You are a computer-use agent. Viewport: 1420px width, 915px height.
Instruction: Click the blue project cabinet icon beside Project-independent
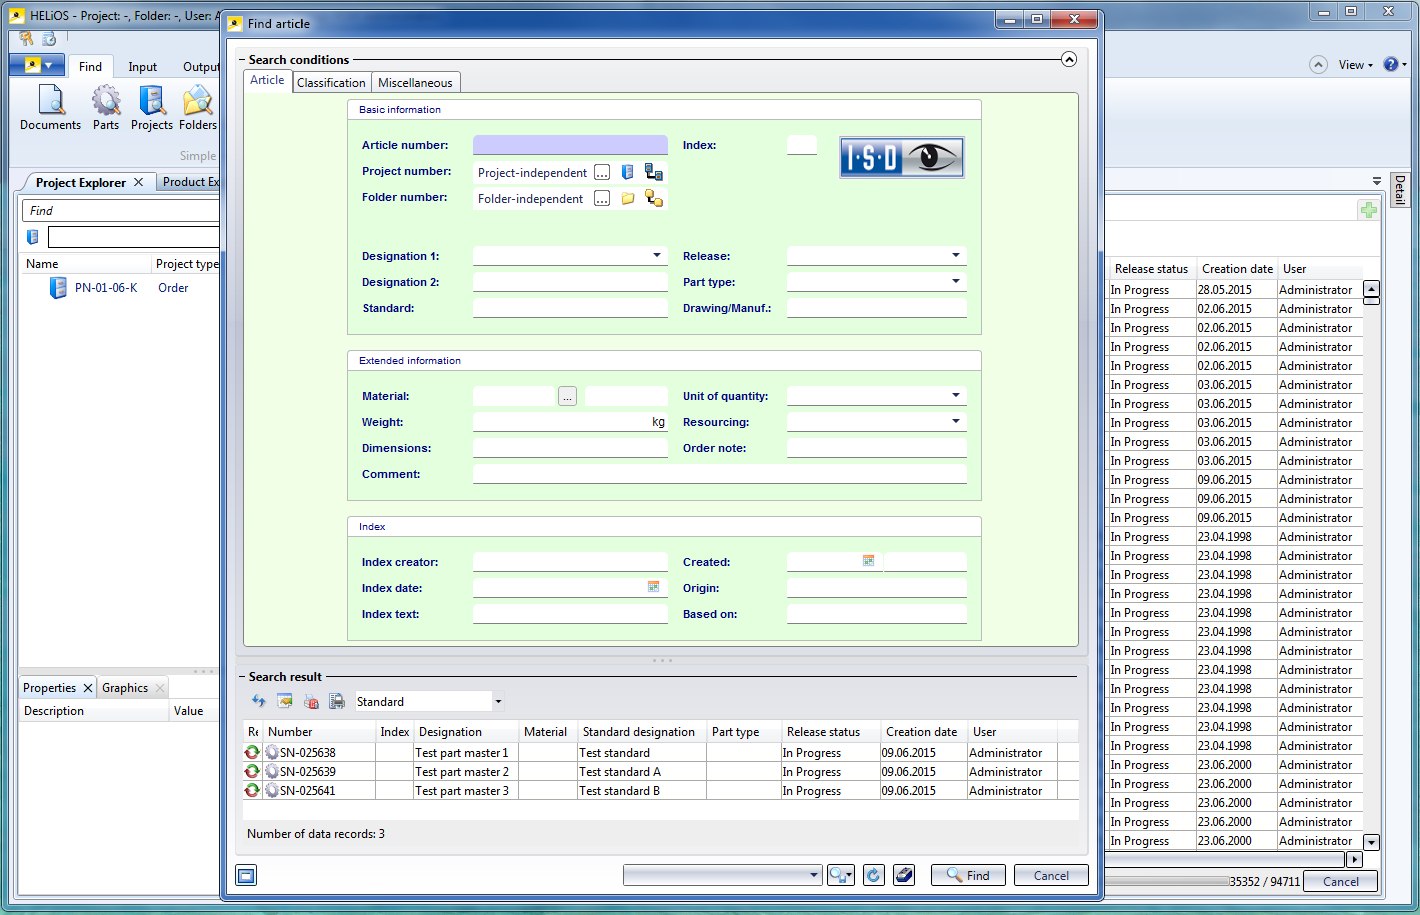[627, 172]
